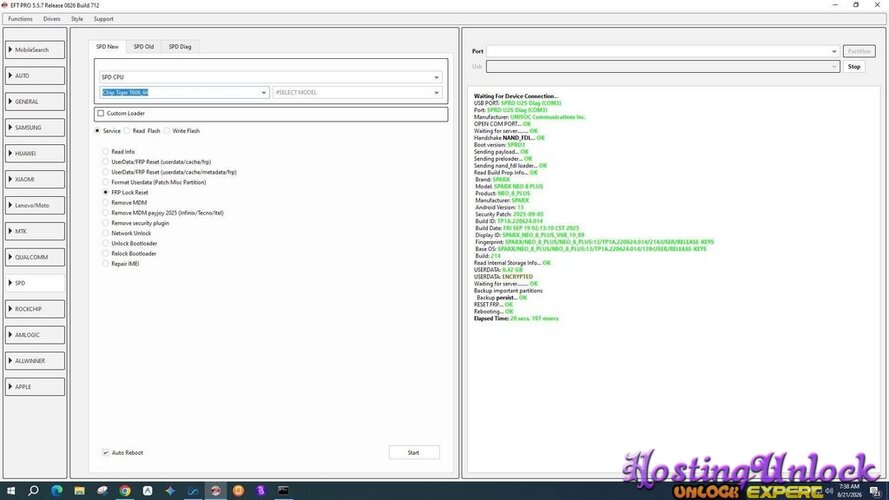Click the Start button
The image size is (889, 500).
point(414,452)
